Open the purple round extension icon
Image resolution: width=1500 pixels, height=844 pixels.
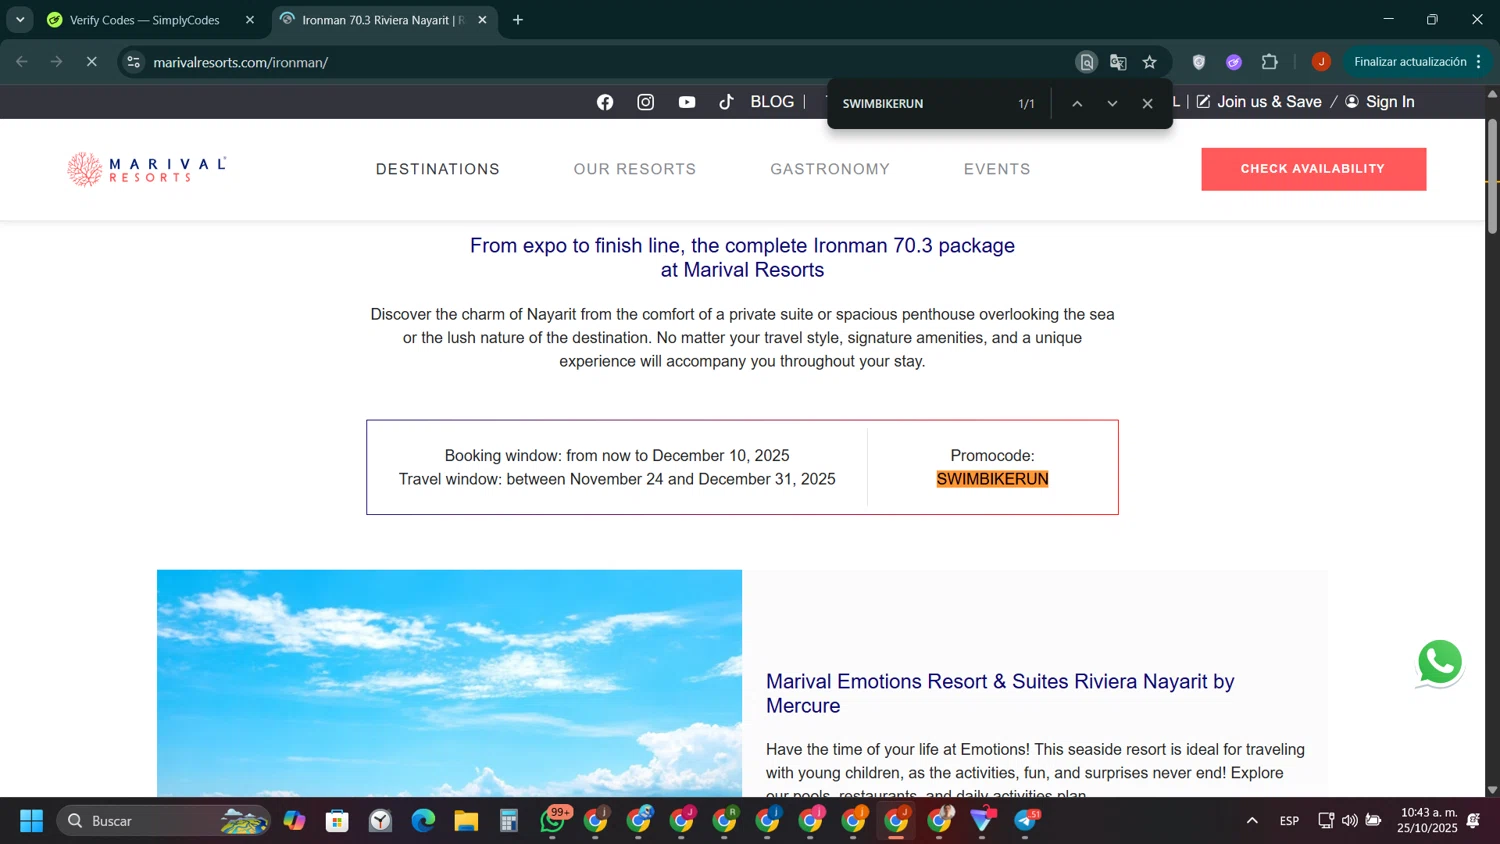pyautogui.click(x=1234, y=62)
